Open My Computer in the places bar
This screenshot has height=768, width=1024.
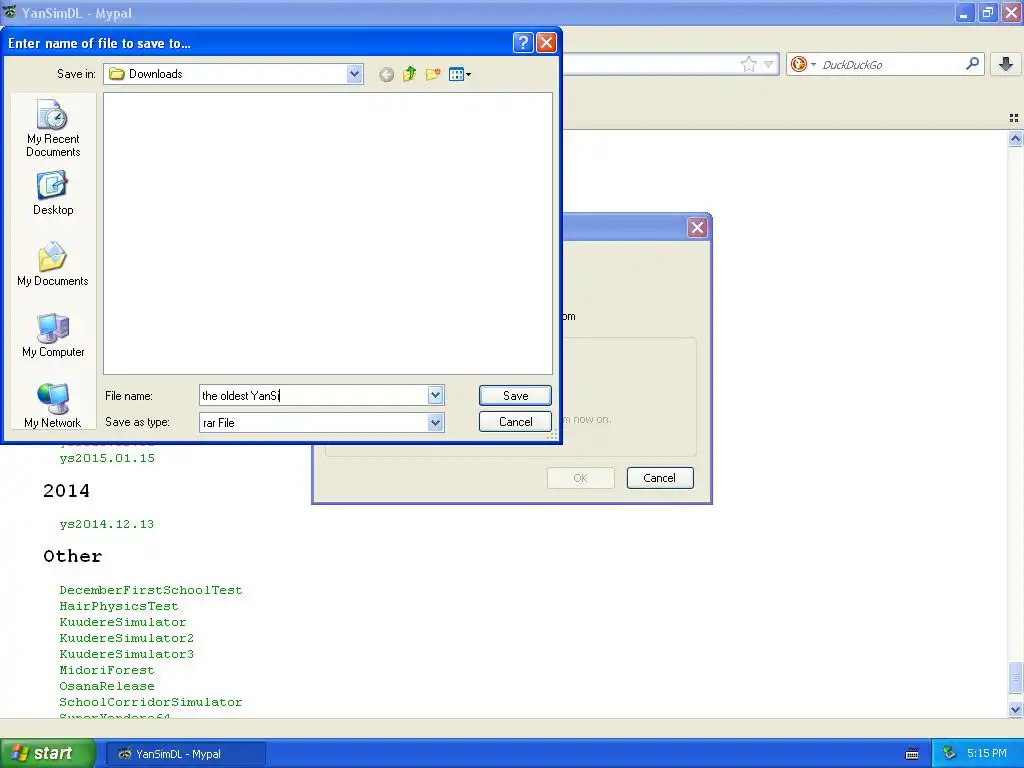[x=53, y=335]
